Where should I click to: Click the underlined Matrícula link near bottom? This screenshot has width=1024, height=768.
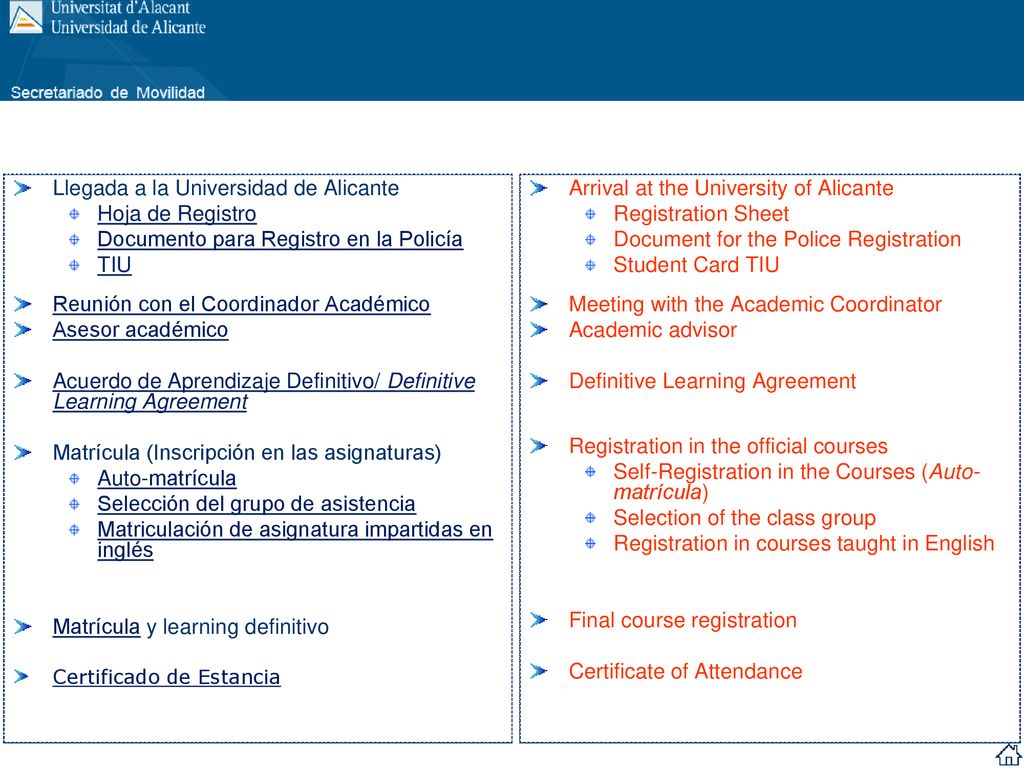point(96,627)
